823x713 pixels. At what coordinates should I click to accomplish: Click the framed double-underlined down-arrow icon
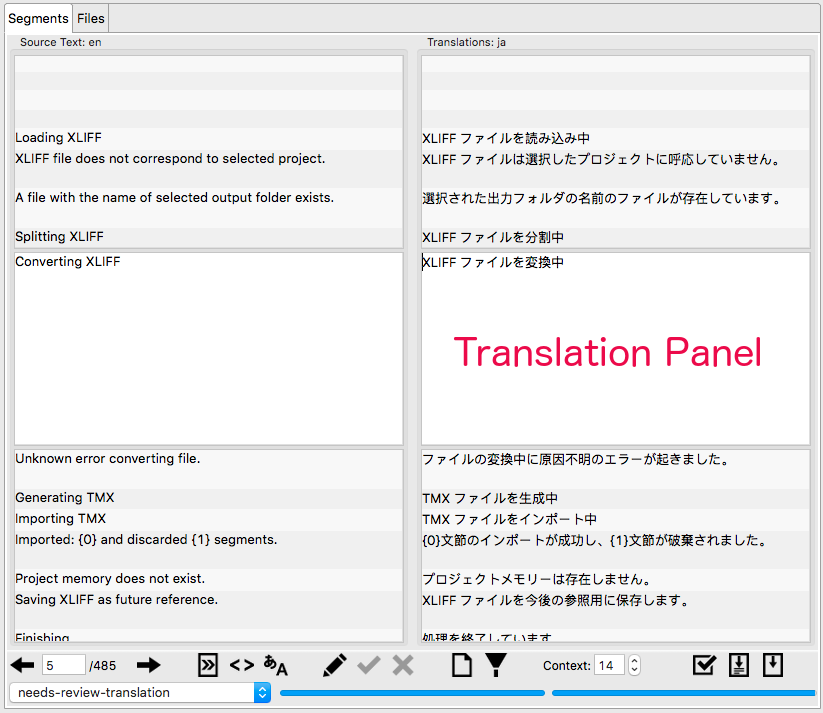pyautogui.click(x=739, y=665)
